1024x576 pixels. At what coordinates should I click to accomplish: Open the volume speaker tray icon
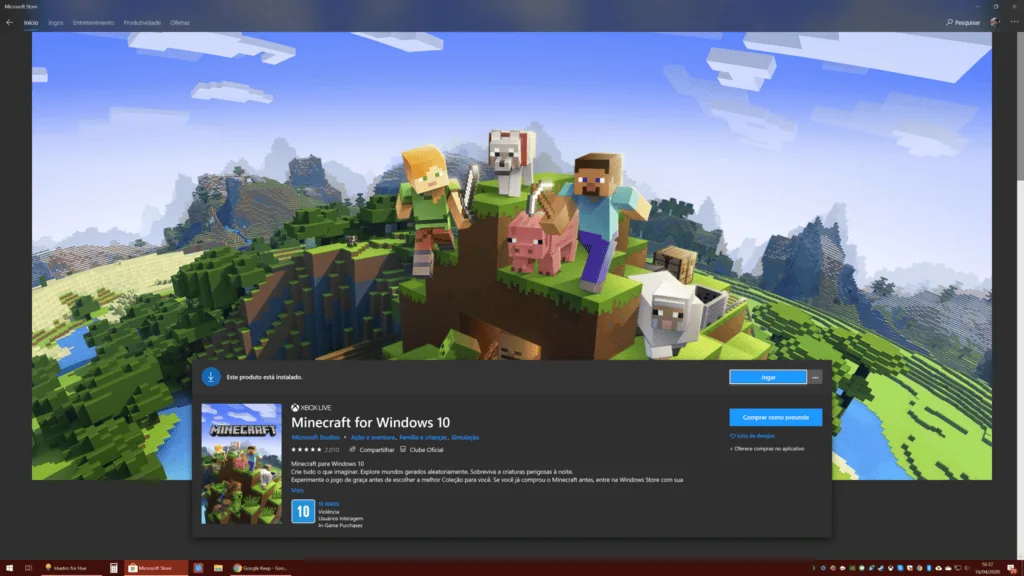point(967,568)
